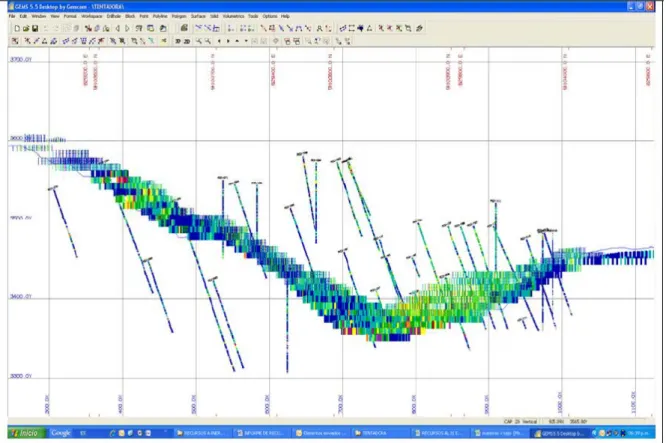Screen dimensions: 666x443
Task: Click the small left arrow pan icon
Action: coord(219,41)
